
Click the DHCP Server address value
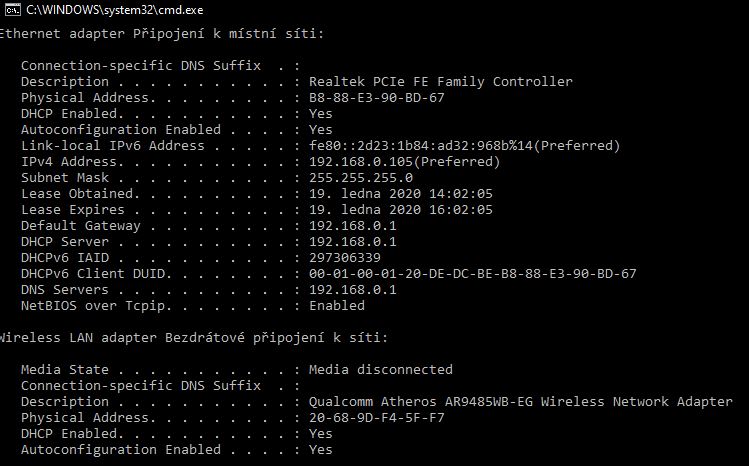click(353, 242)
